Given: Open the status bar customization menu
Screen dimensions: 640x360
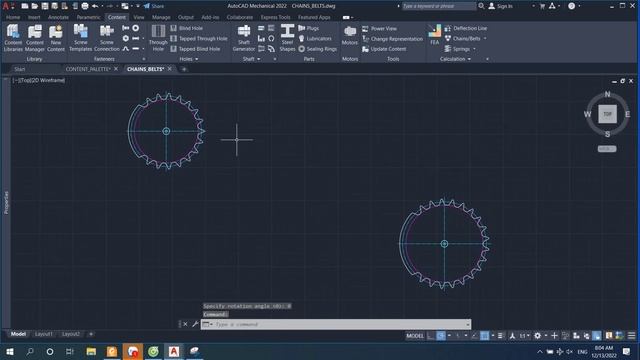Looking at the screenshot, I should (631, 336).
